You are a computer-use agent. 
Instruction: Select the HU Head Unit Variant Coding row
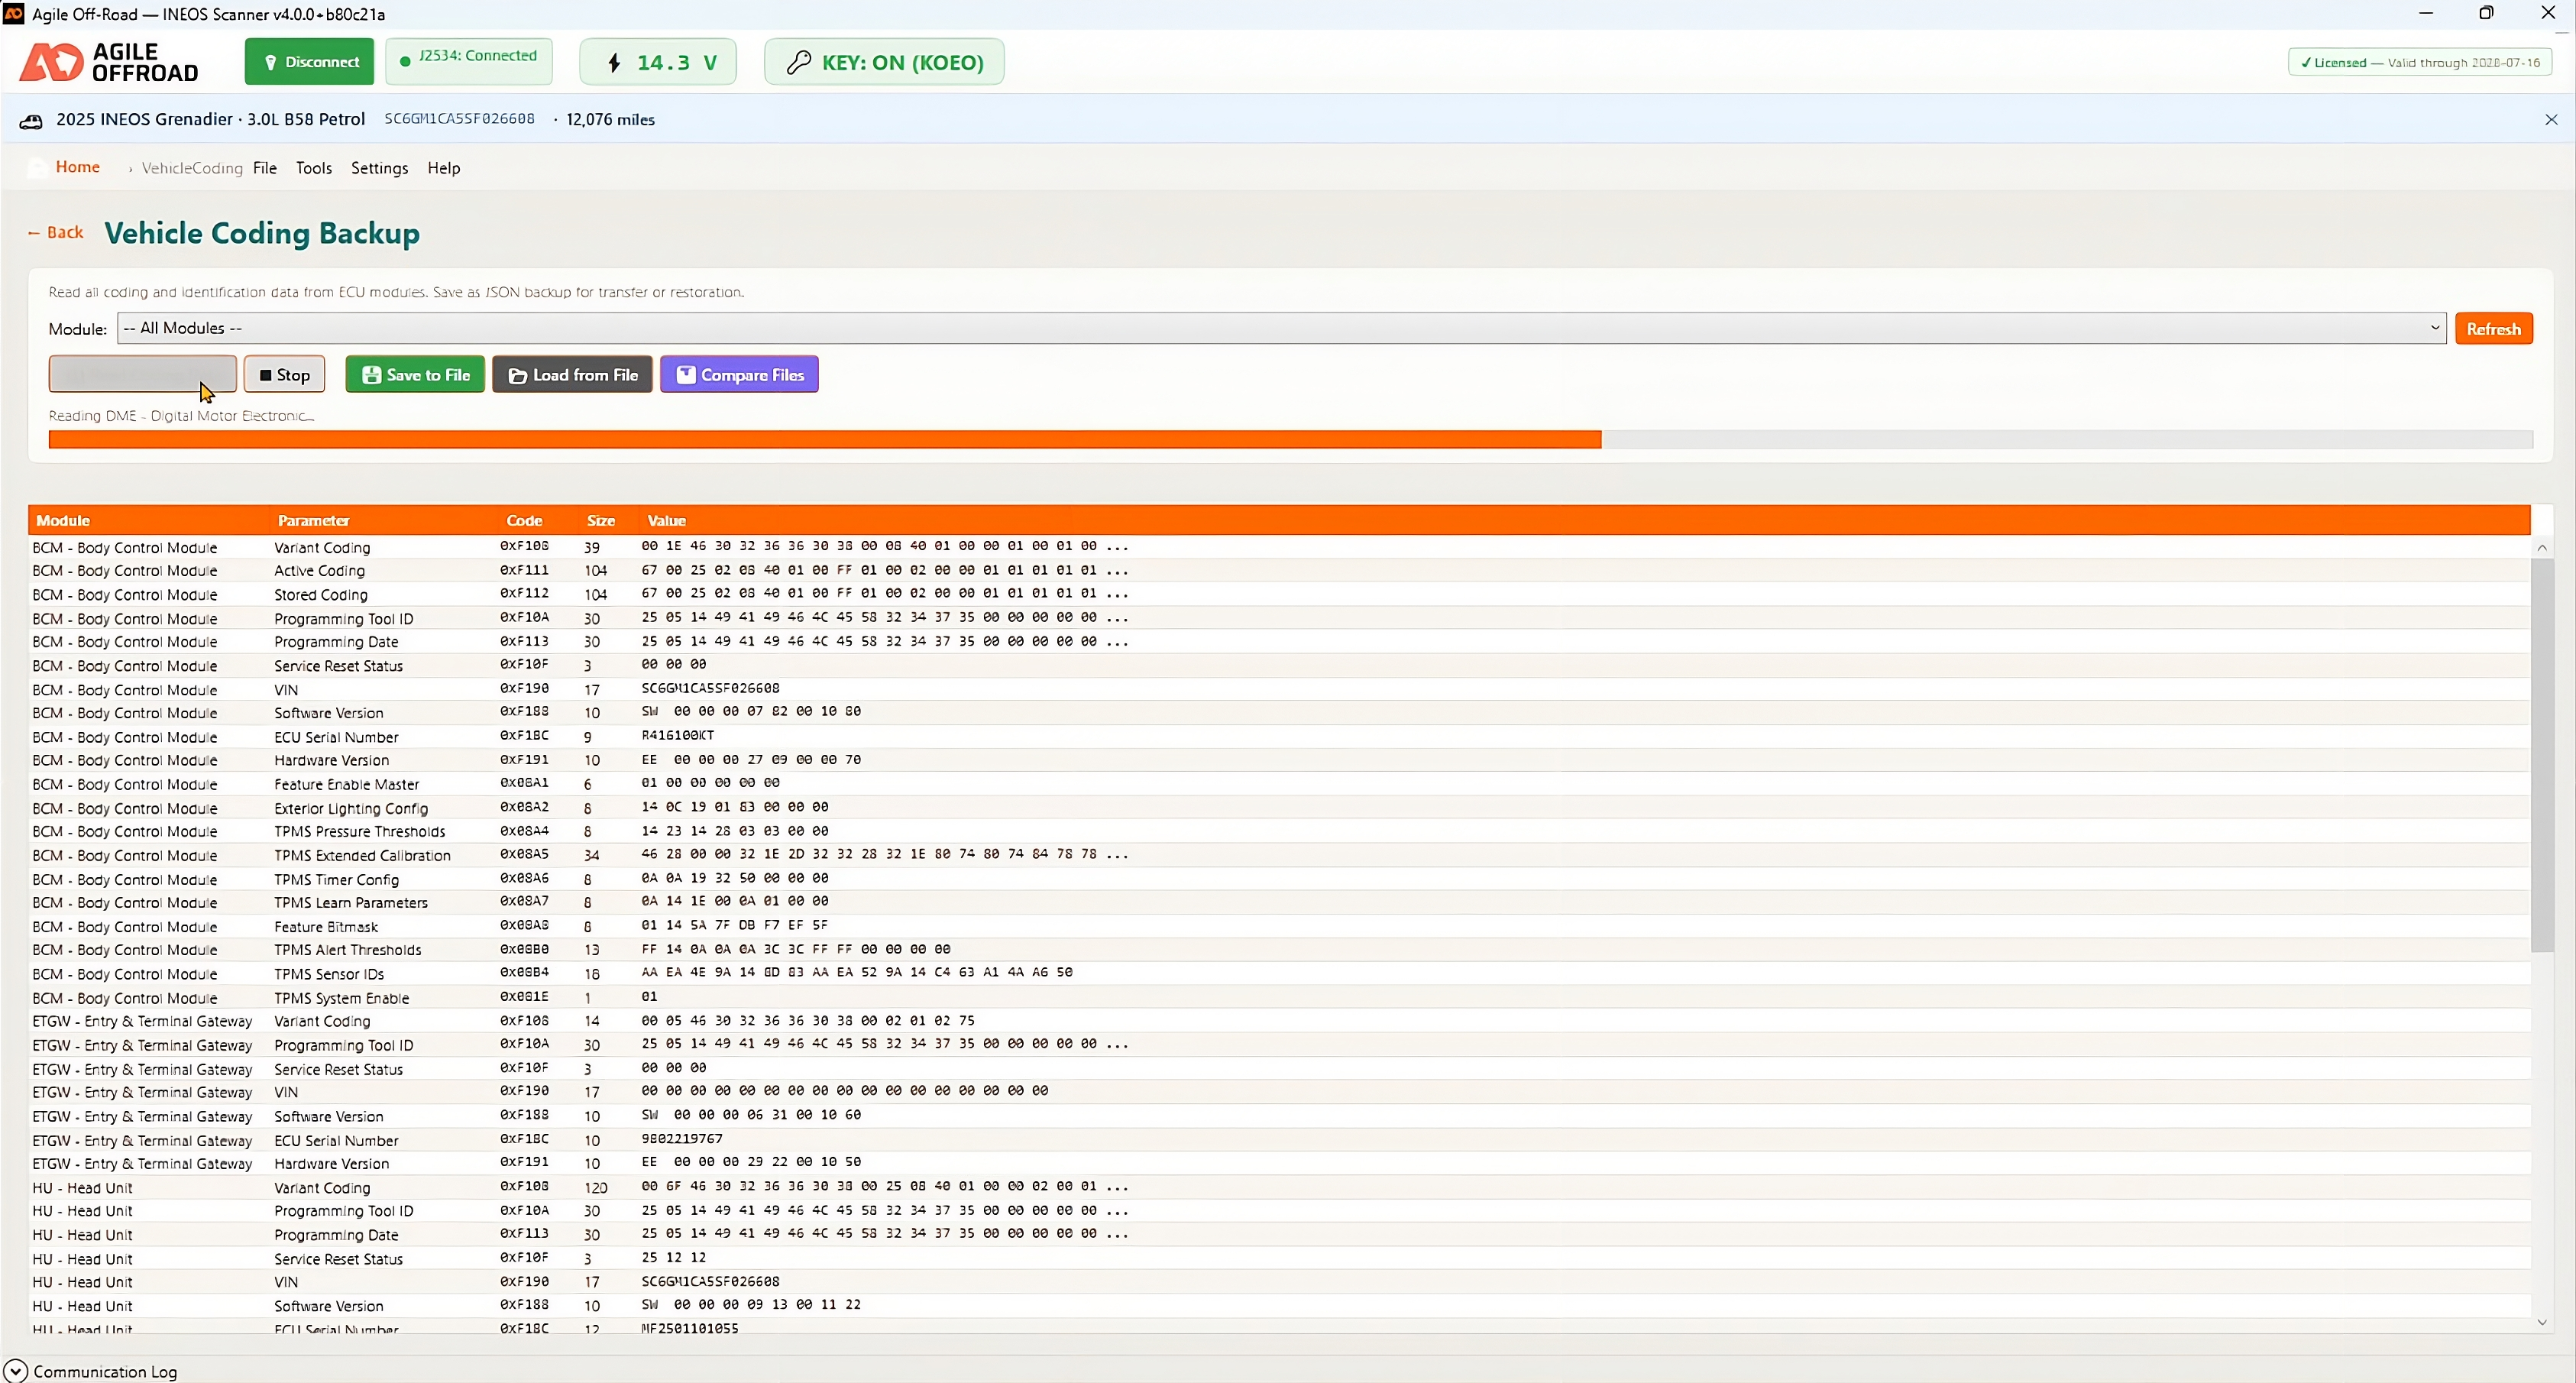coord(1280,1187)
